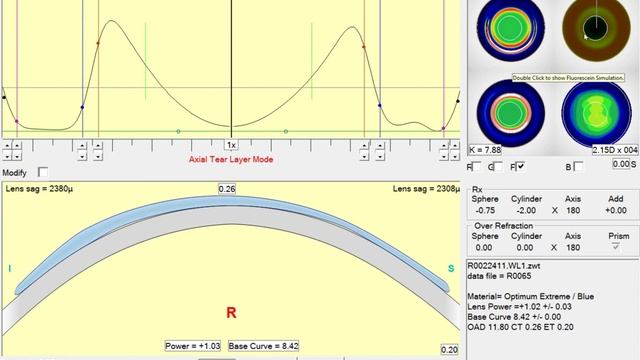Click Over Refraction Sphere value 0.00
This screenshot has height=360, width=640.
(484, 248)
